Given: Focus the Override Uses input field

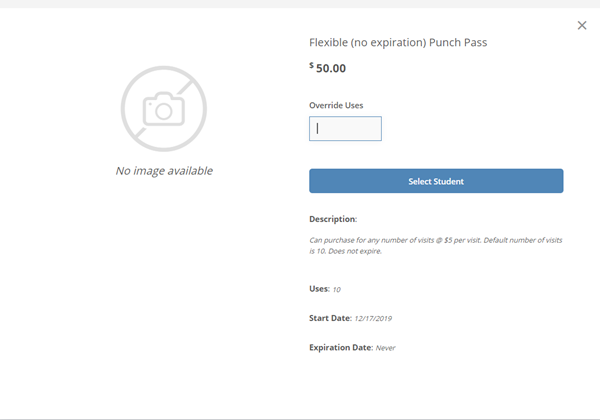Looking at the screenshot, I should tap(345, 129).
